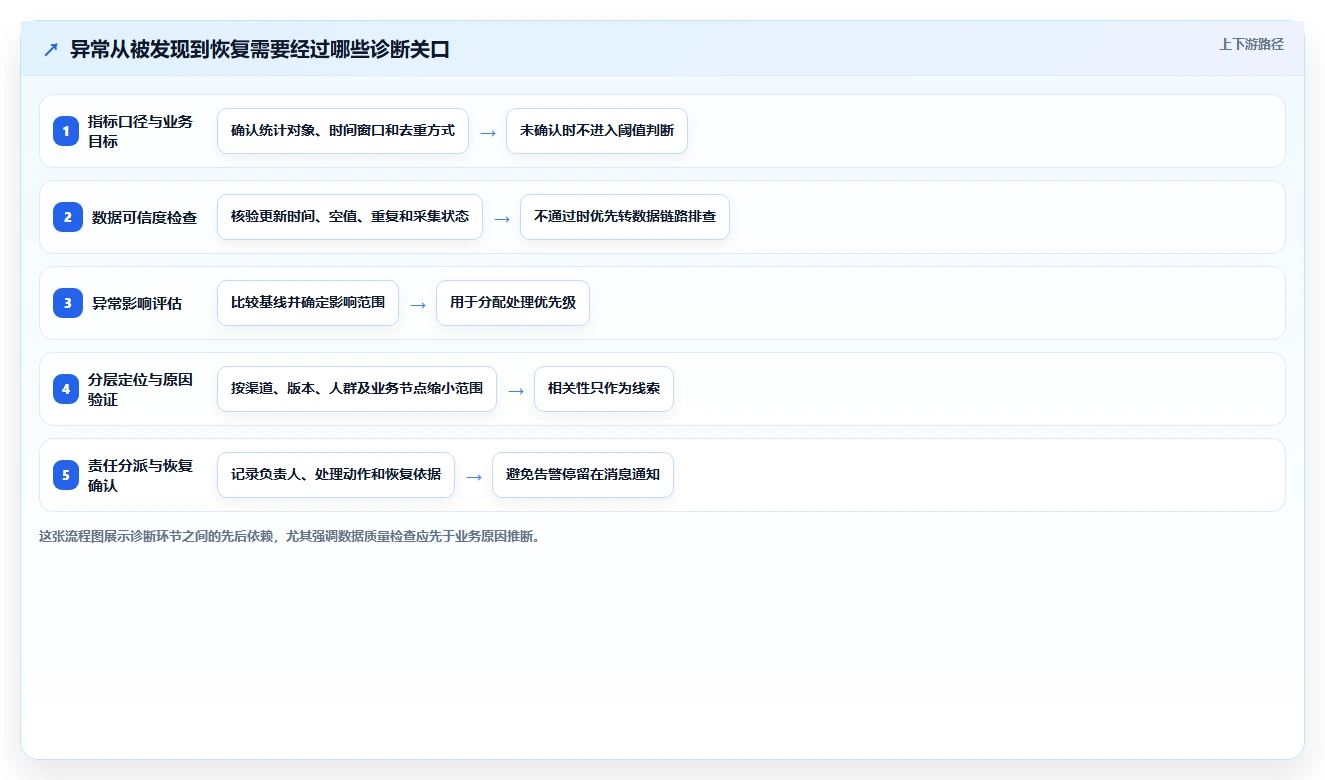Click the 上下游路径 label in the header
This screenshot has width=1325, height=780.
click(1251, 44)
